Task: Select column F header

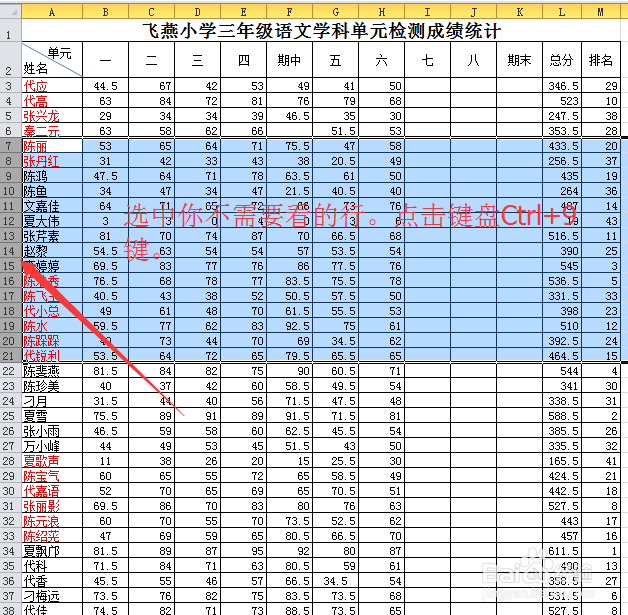Action: 289,12
